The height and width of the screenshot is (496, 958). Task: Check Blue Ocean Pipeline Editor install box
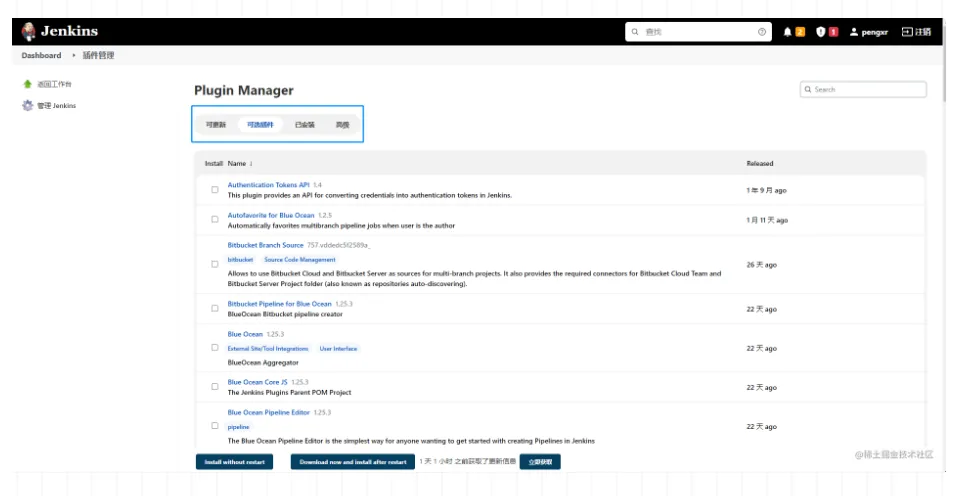[214, 426]
